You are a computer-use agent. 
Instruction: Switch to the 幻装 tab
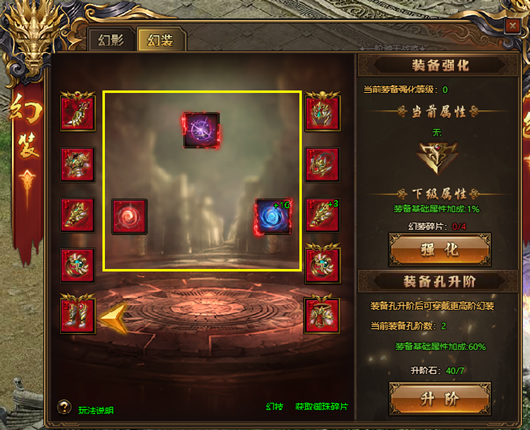(161, 40)
